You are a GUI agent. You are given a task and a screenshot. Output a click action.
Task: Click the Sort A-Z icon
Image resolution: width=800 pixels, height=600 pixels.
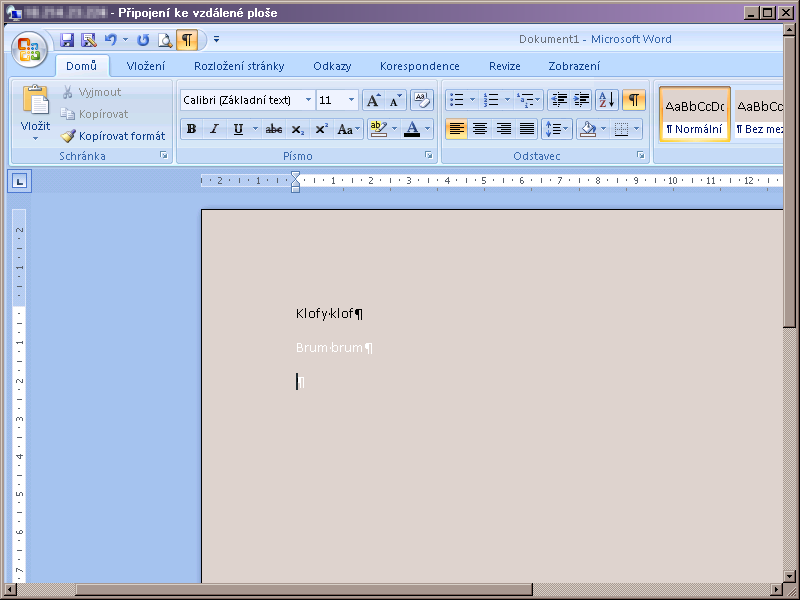[607, 100]
